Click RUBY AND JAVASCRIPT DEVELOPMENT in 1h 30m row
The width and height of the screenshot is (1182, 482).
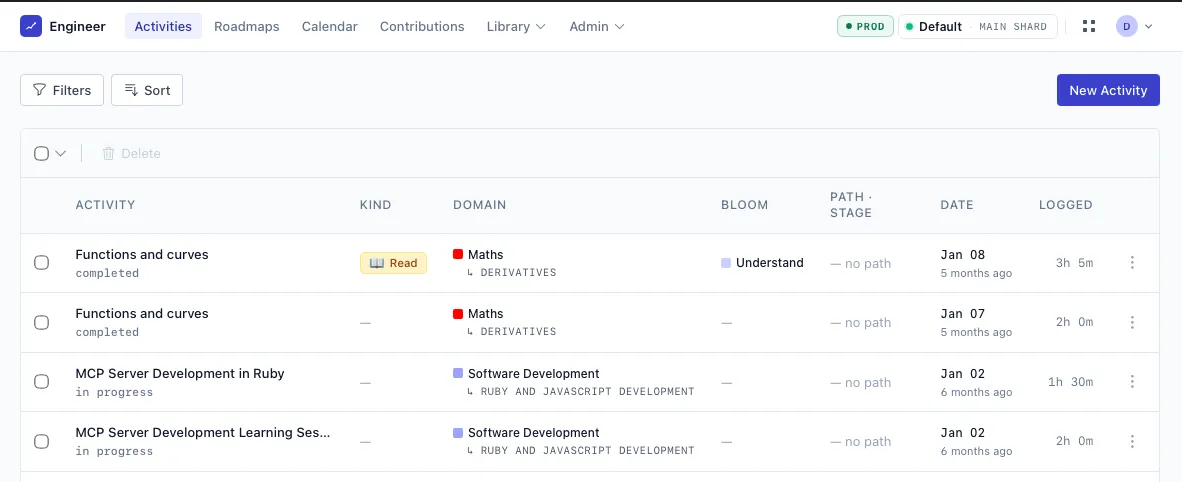click(x=587, y=391)
